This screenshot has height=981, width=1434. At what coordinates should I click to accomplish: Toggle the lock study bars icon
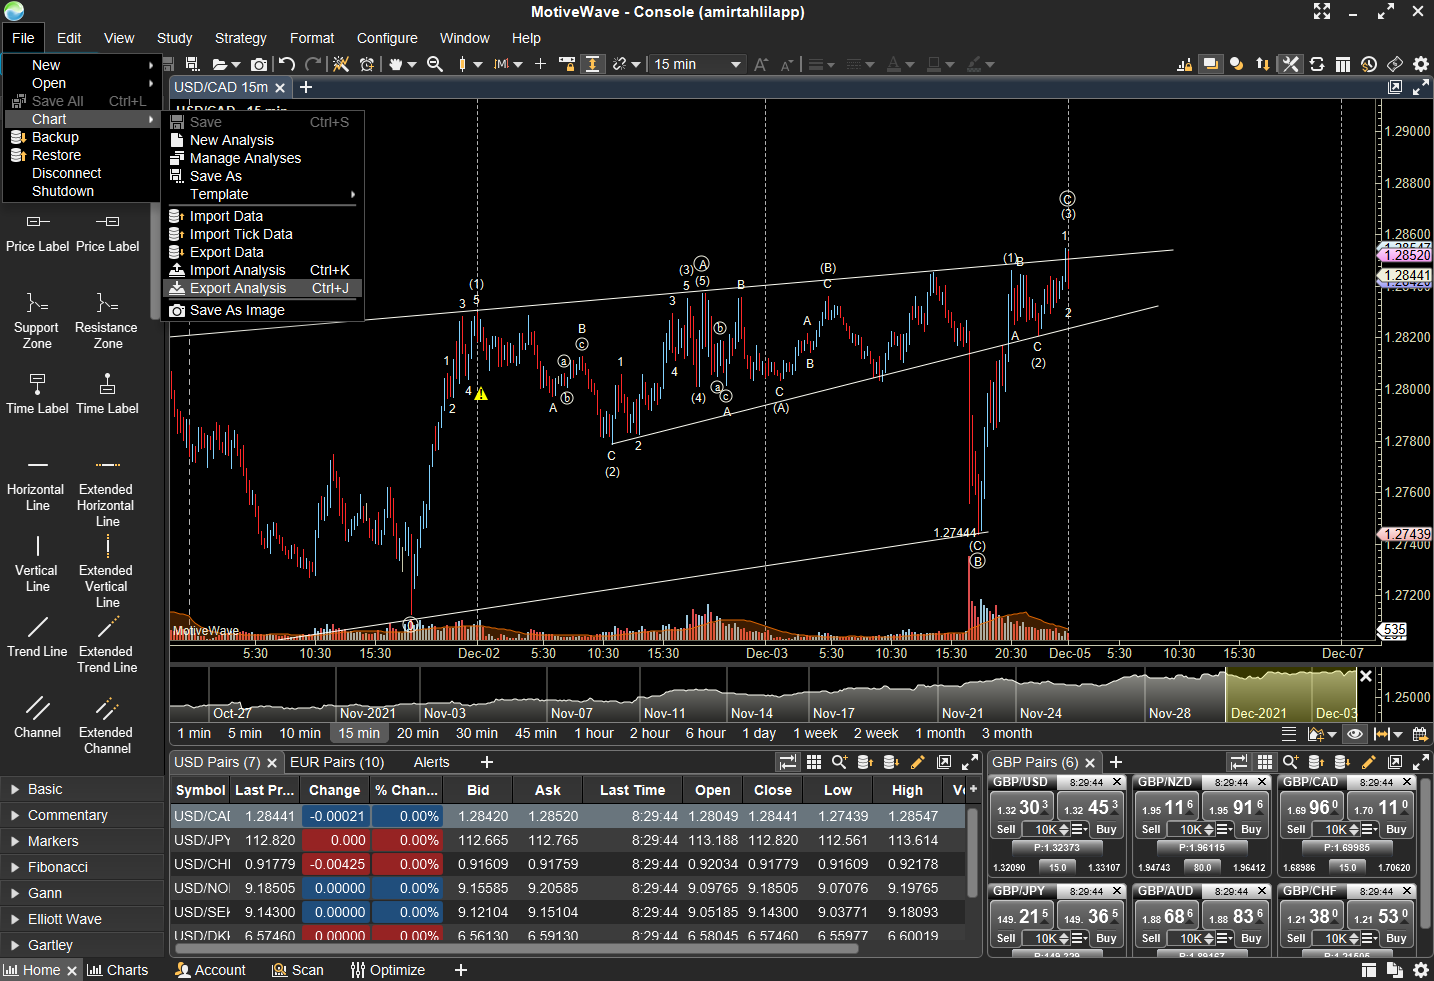coord(1185,64)
